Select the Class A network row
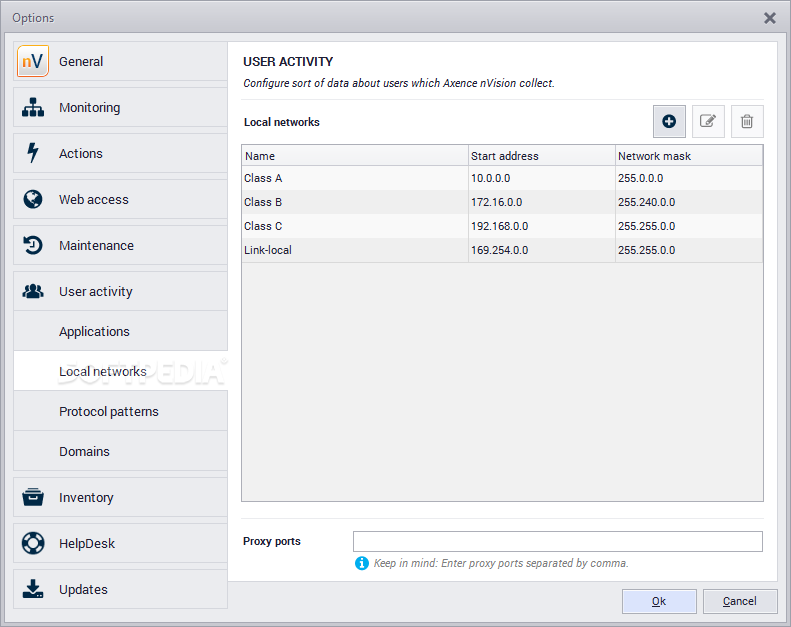791x627 pixels. coord(502,178)
